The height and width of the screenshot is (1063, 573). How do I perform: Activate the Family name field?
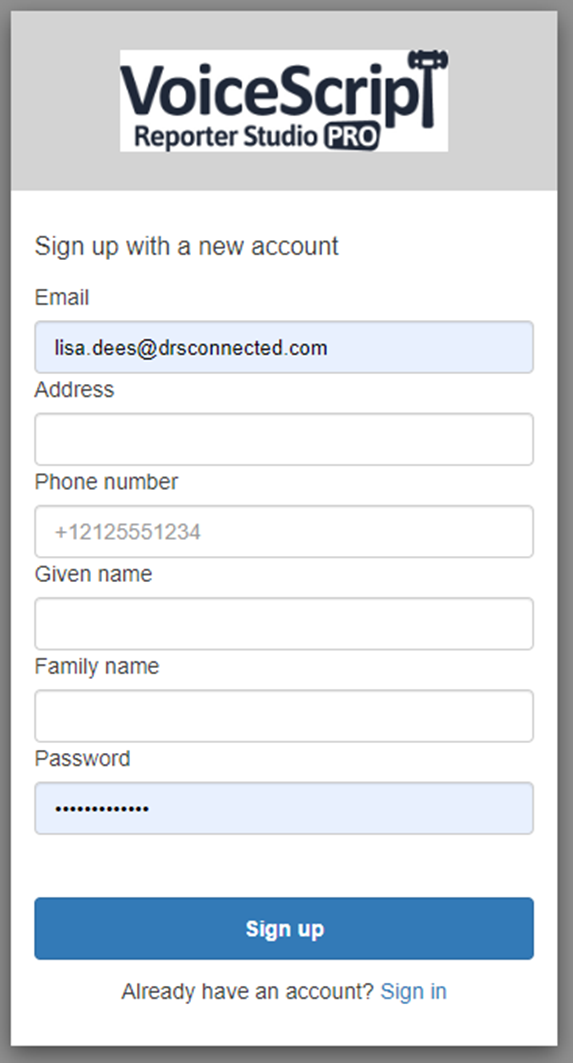click(284, 716)
